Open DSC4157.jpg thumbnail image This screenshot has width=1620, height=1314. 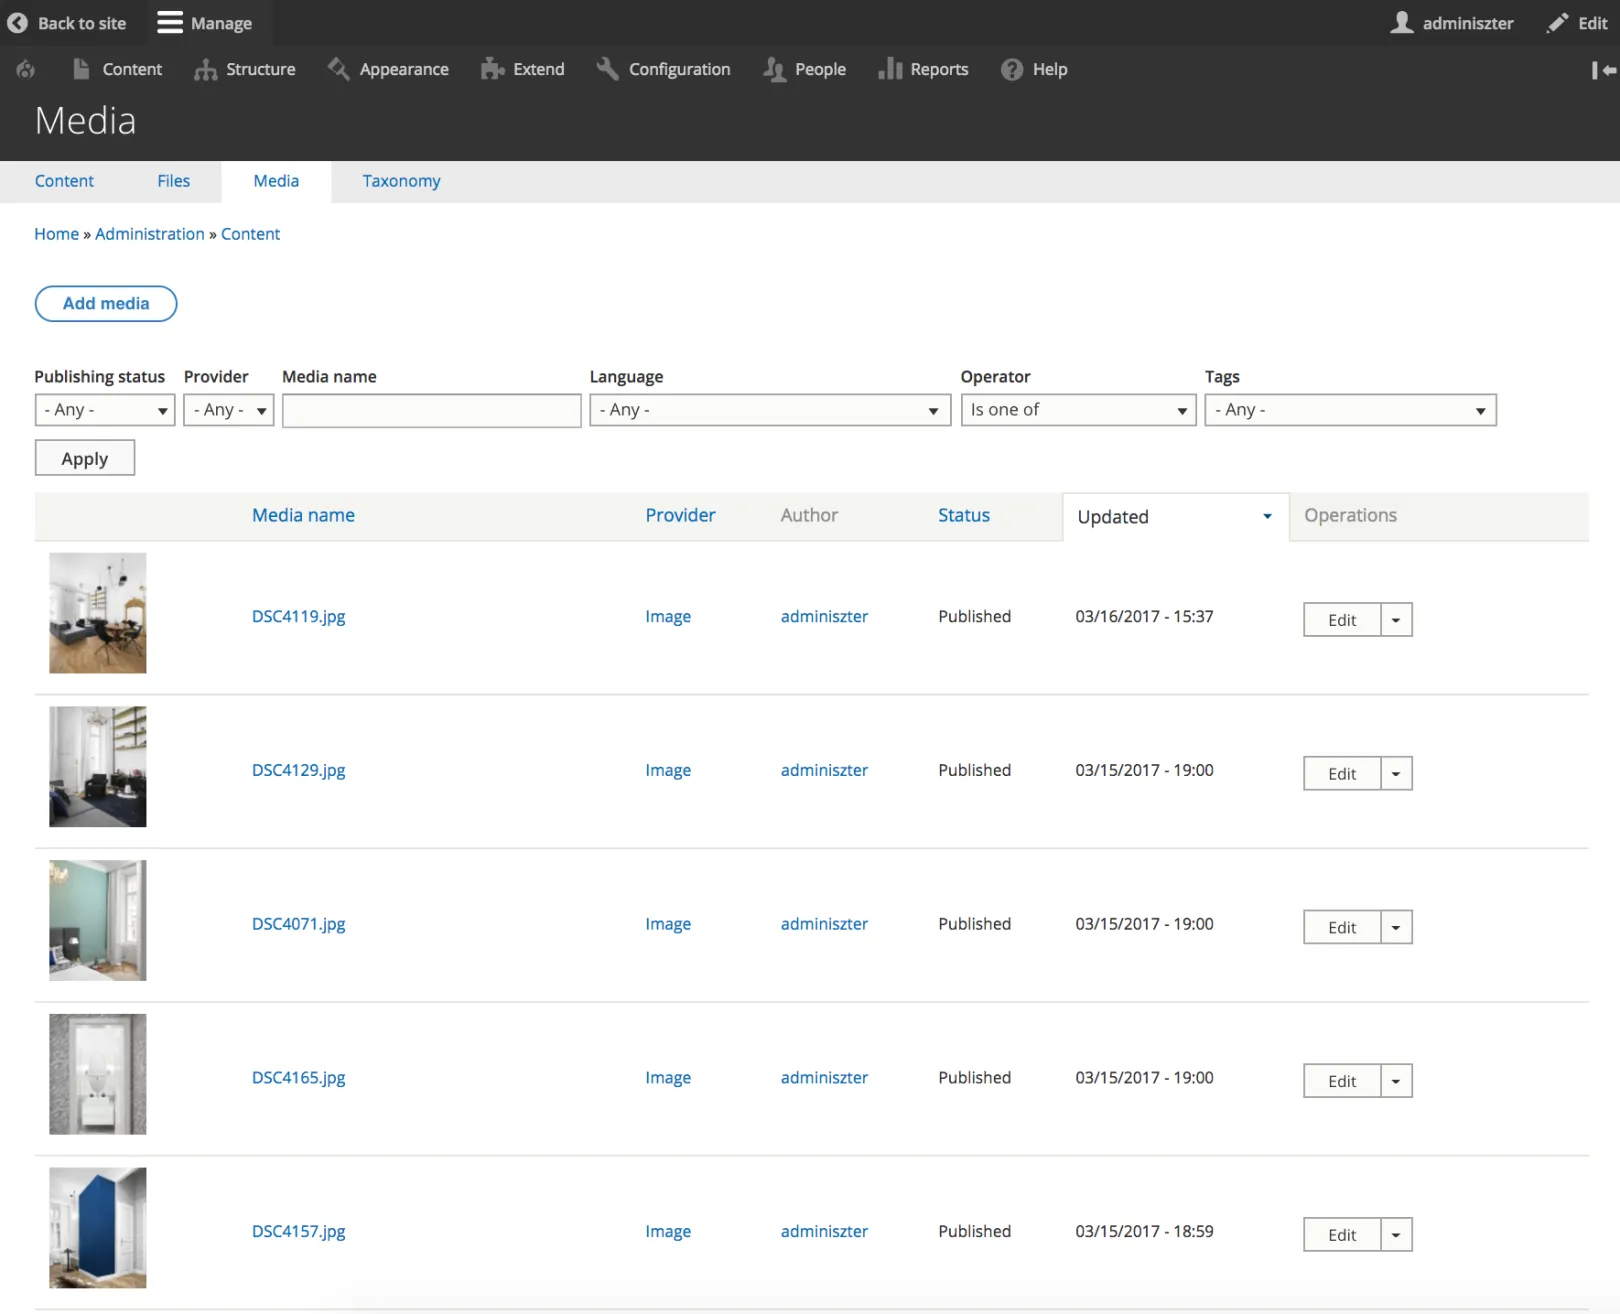[98, 1228]
